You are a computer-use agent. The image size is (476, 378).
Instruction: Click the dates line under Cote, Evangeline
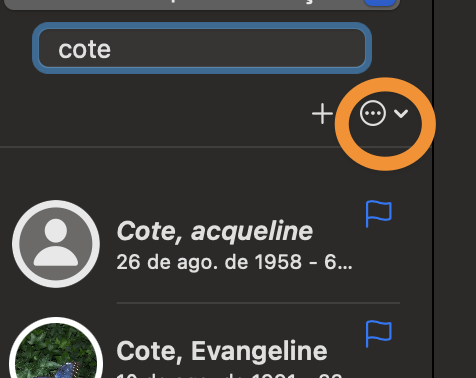(x=230, y=375)
